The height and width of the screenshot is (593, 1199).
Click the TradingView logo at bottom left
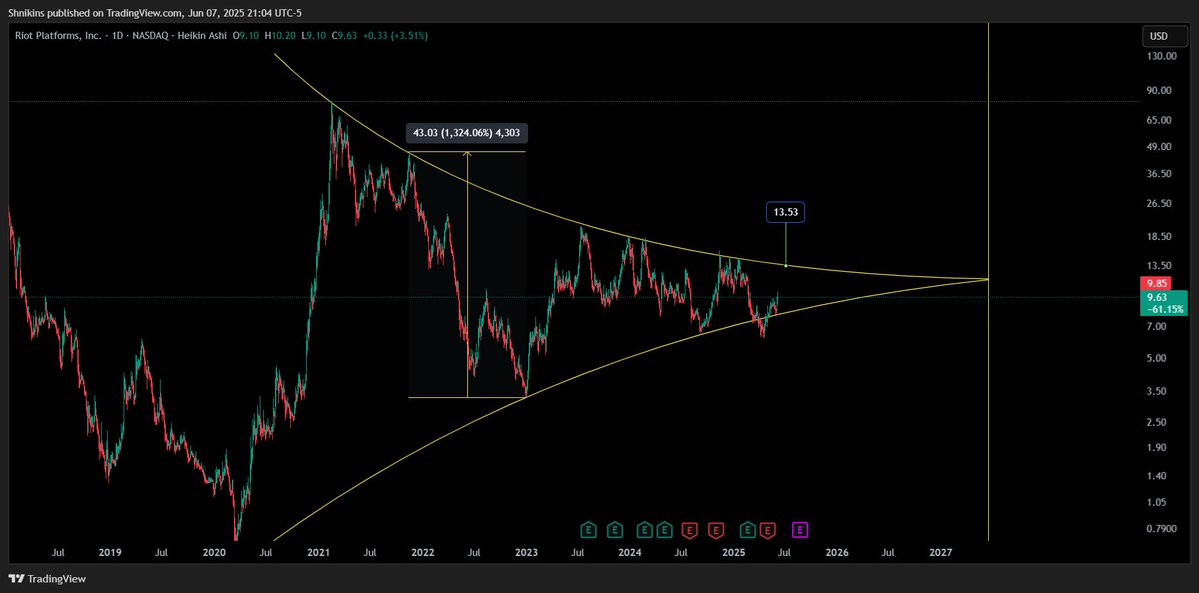pyautogui.click(x=47, y=579)
